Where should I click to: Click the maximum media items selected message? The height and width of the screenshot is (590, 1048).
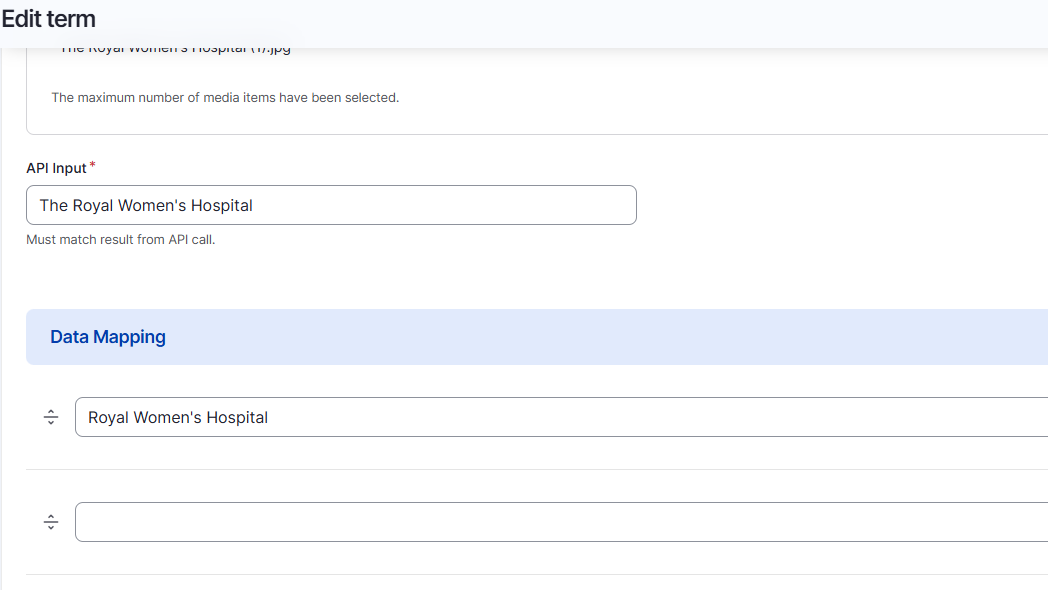[225, 98]
